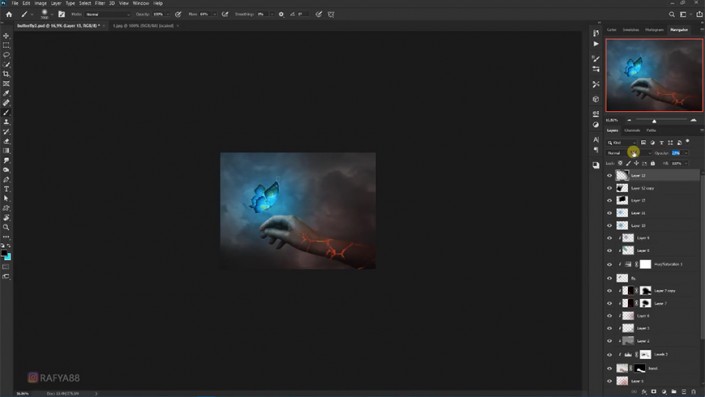Create a new layer

click(x=684, y=392)
